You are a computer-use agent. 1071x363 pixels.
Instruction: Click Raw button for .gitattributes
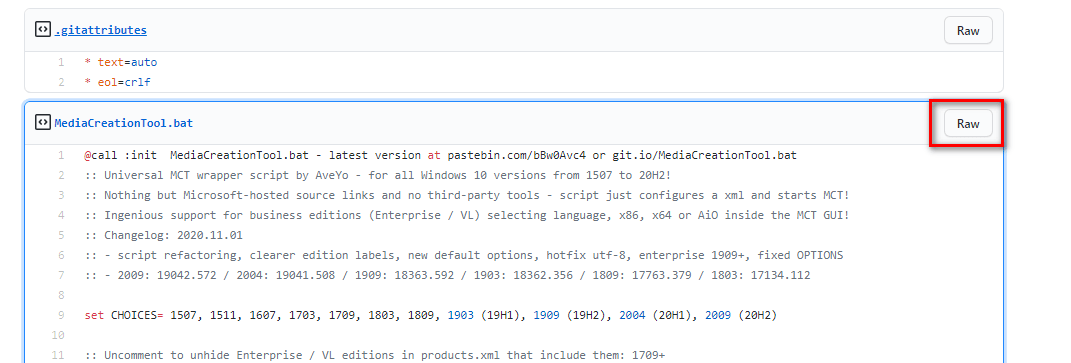click(x=968, y=31)
